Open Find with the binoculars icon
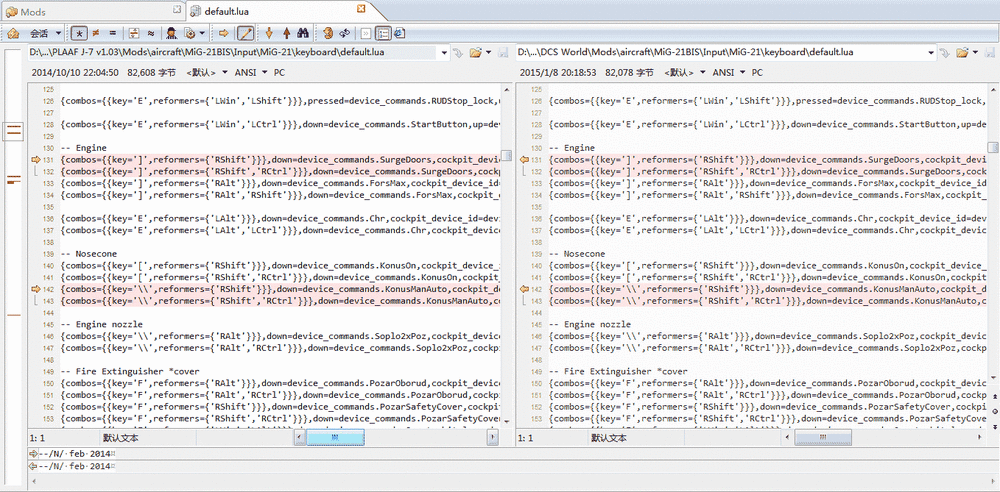 (304, 33)
